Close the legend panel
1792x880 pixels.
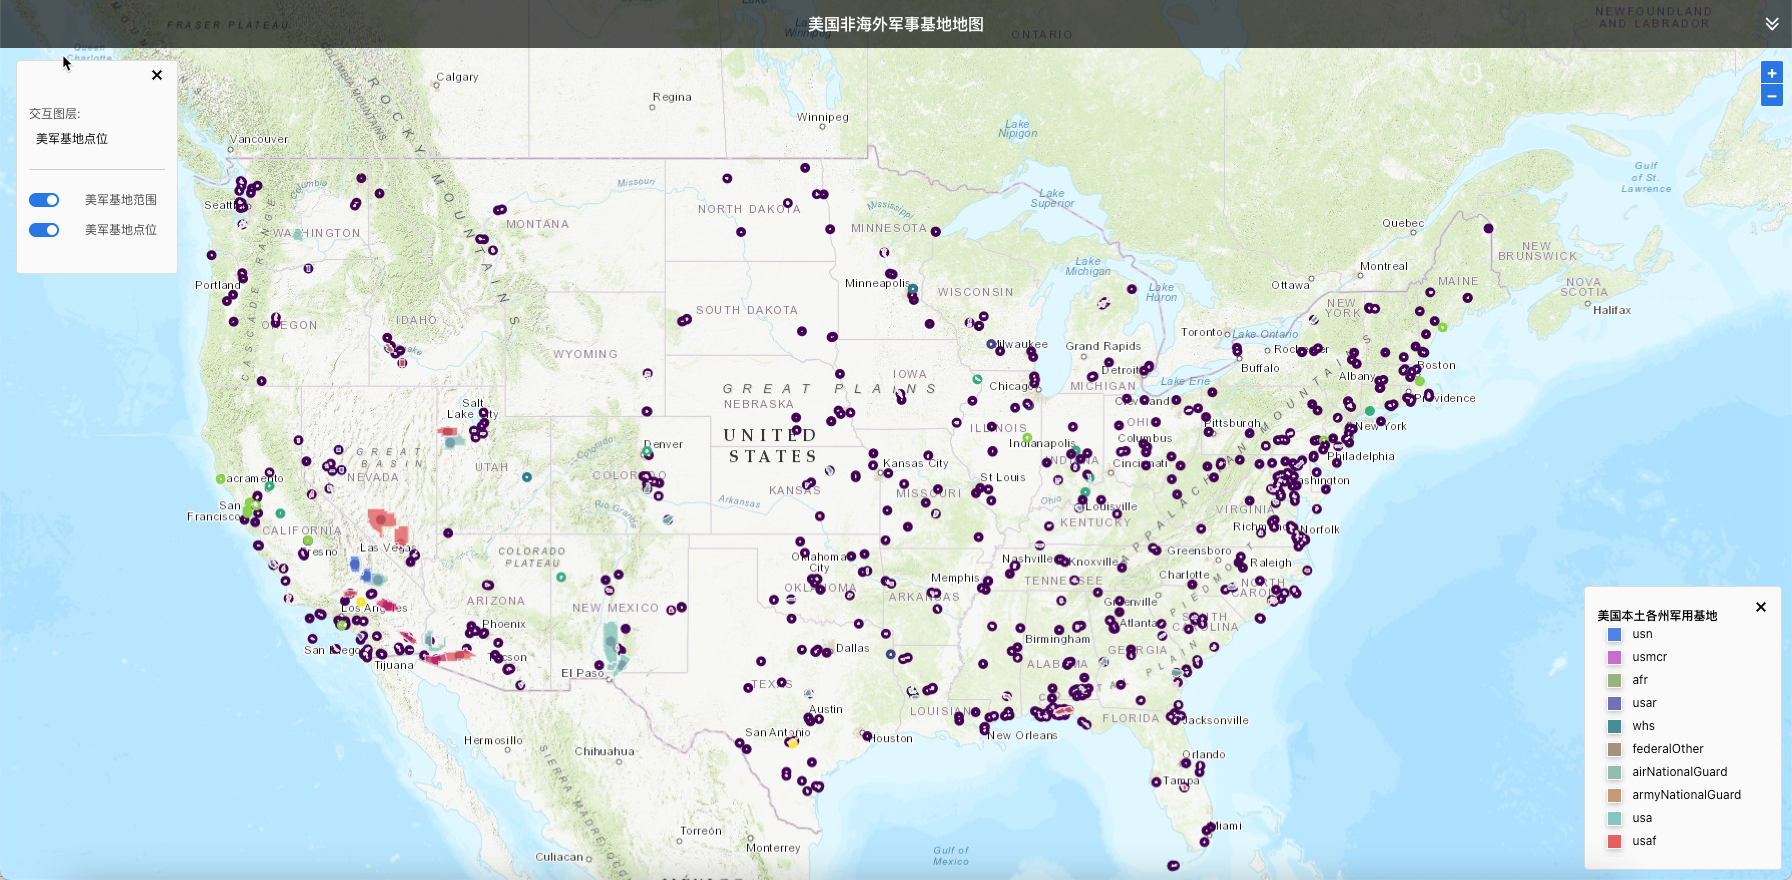point(1761,607)
